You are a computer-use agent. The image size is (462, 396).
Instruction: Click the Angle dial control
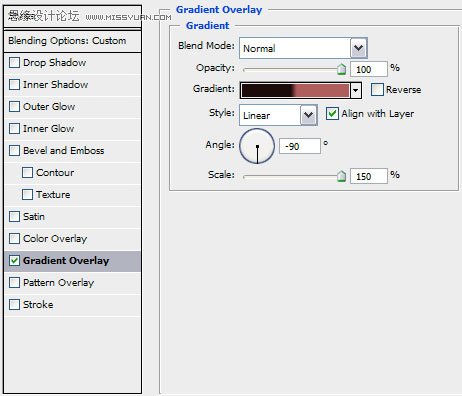(x=257, y=146)
